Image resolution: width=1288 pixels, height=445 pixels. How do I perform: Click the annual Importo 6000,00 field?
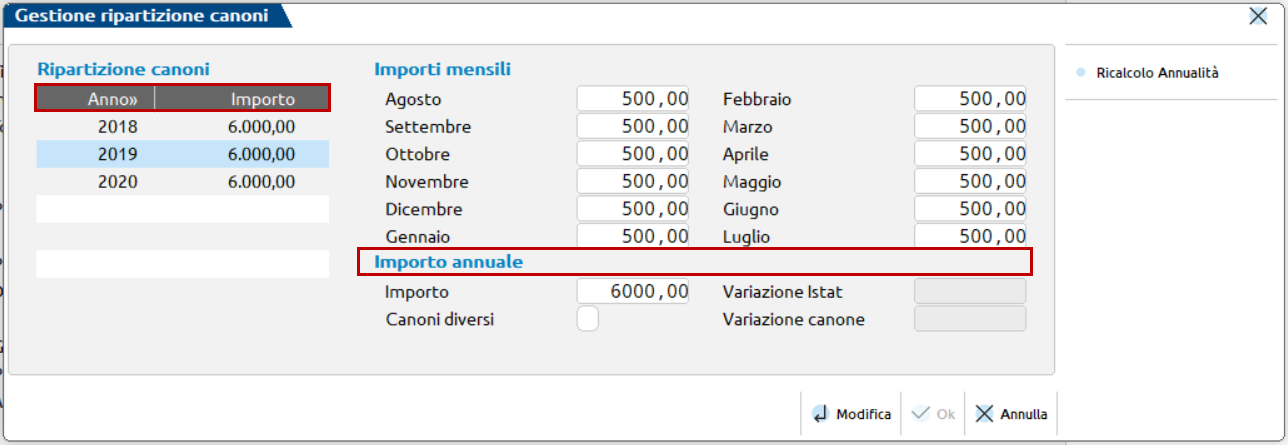(632, 292)
